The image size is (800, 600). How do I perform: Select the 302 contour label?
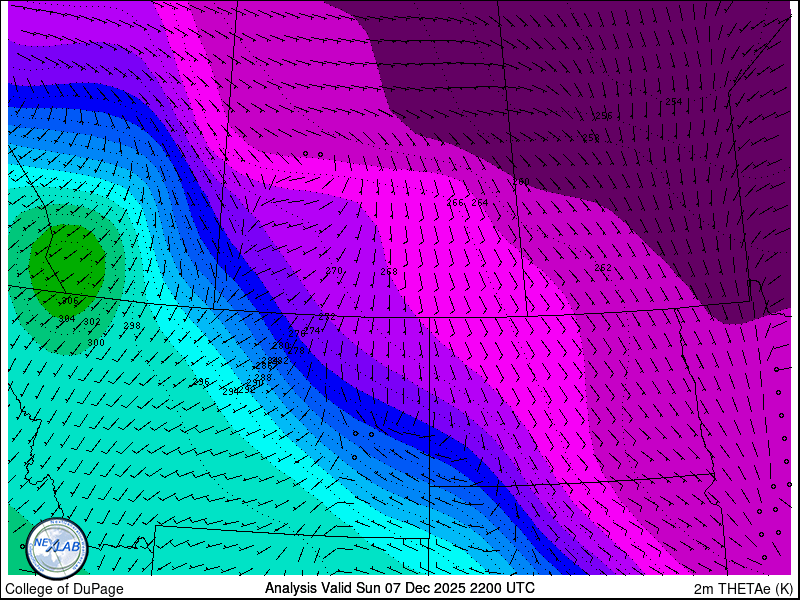point(92,322)
